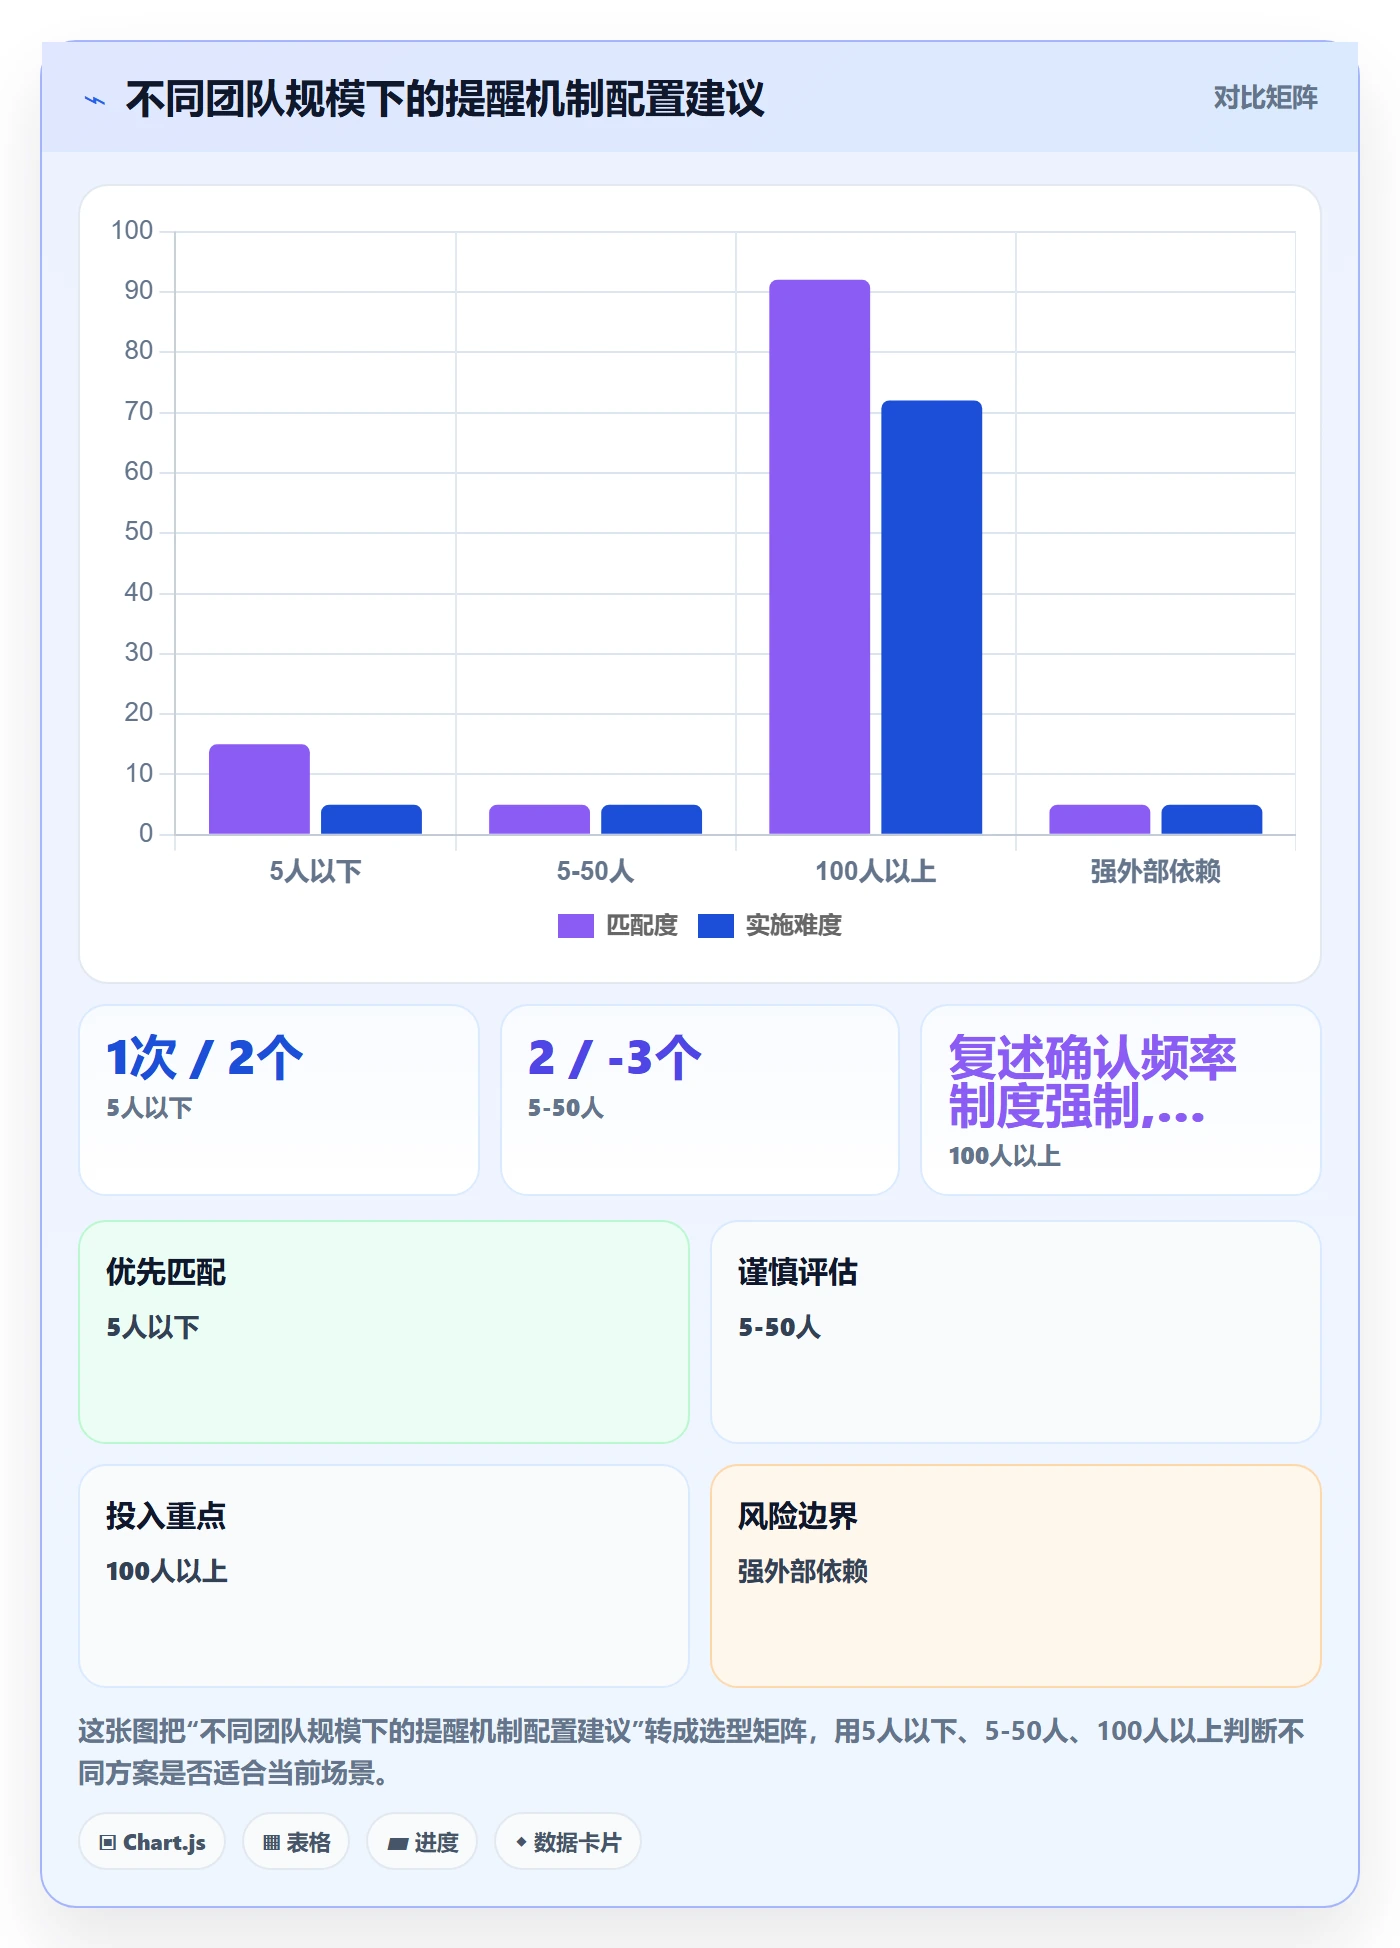The width and height of the screenshot is (1400, 1948).
Task: Click the blue 实施难度 bar for 强外部依赖
Action: tap(1212, 819)
